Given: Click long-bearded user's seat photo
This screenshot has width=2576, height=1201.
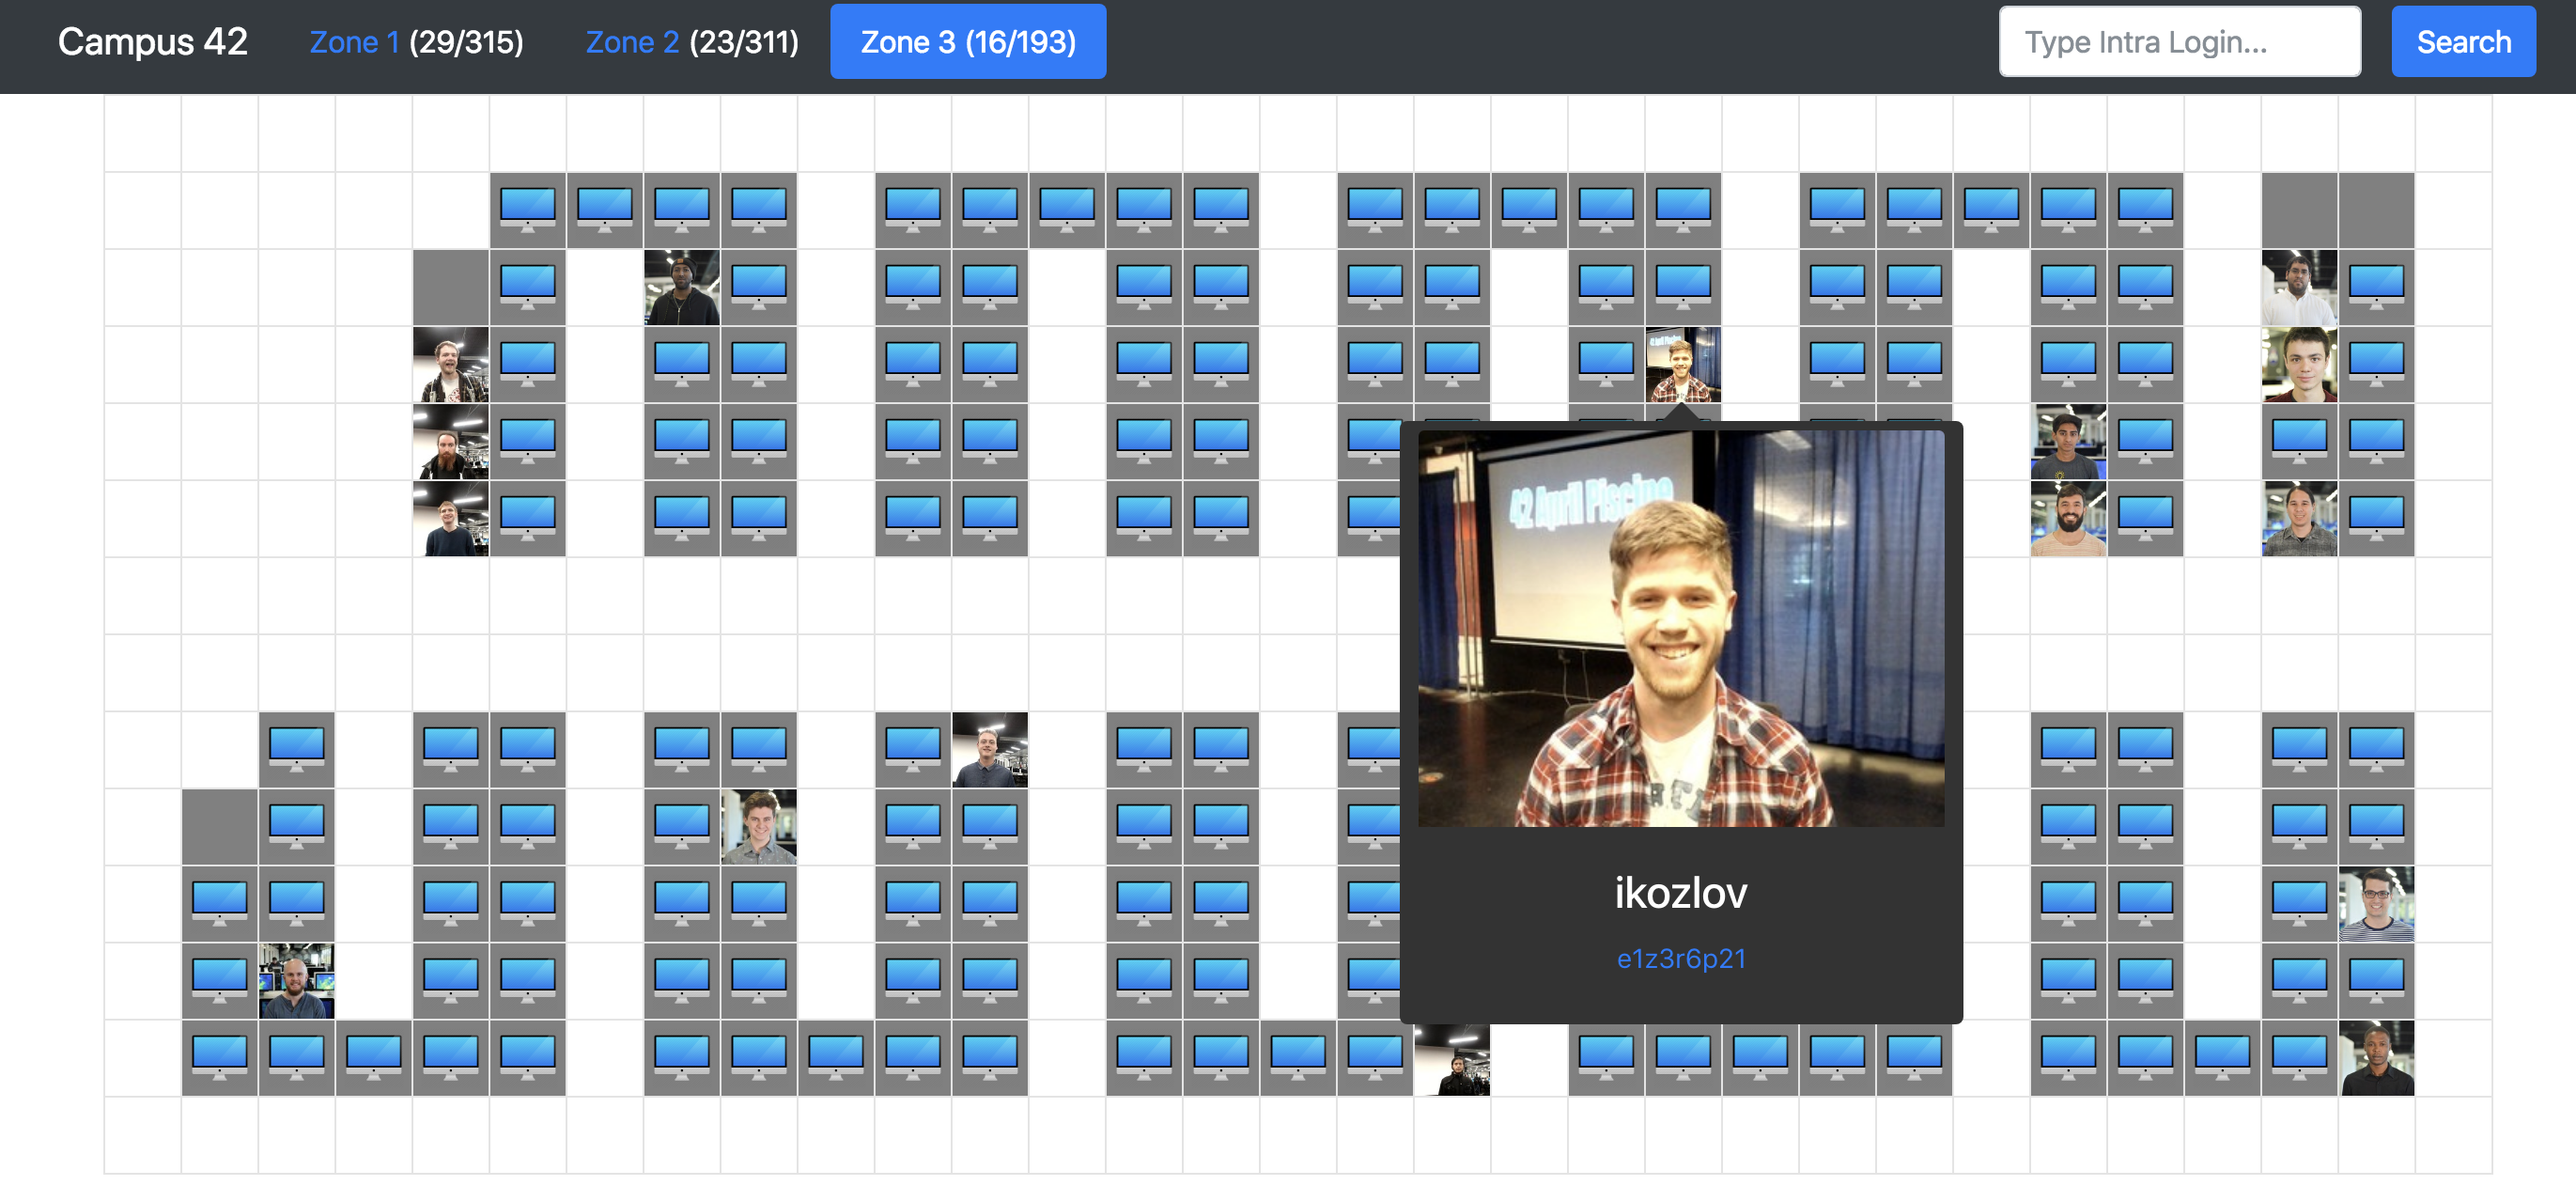Looking at the screenshot, I should [450, 441].
